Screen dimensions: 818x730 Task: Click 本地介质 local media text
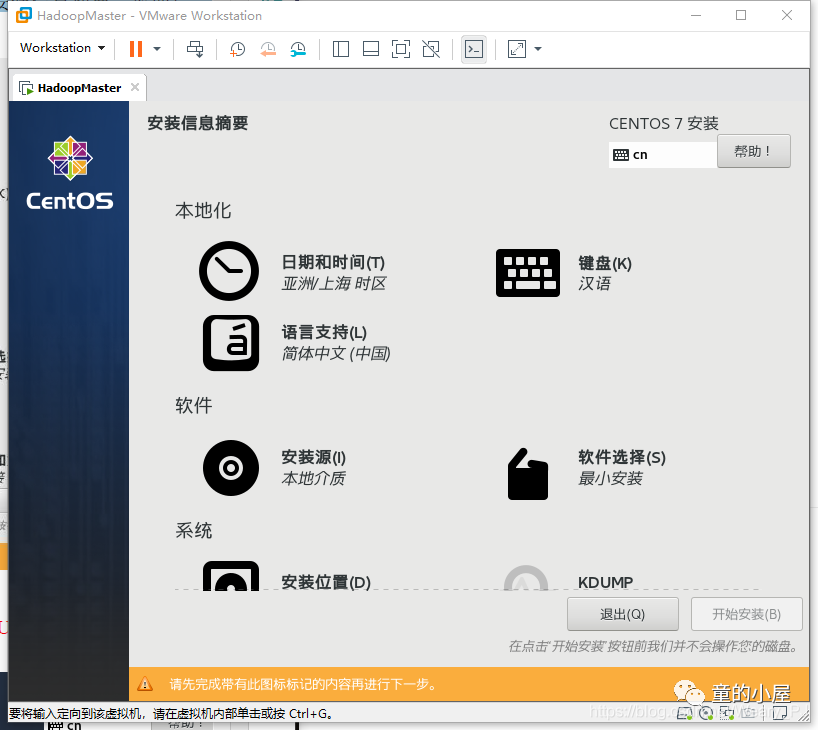coord(314,478)
